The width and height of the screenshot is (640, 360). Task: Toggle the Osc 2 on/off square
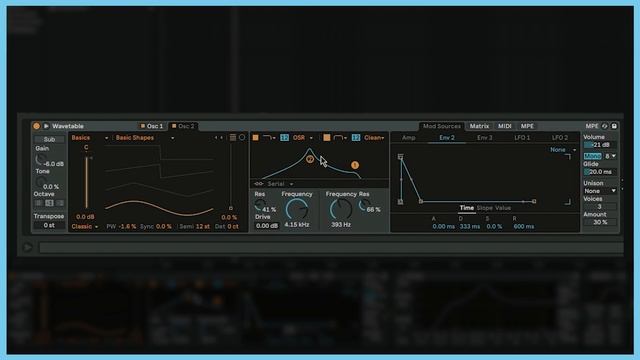pos(174,126)
